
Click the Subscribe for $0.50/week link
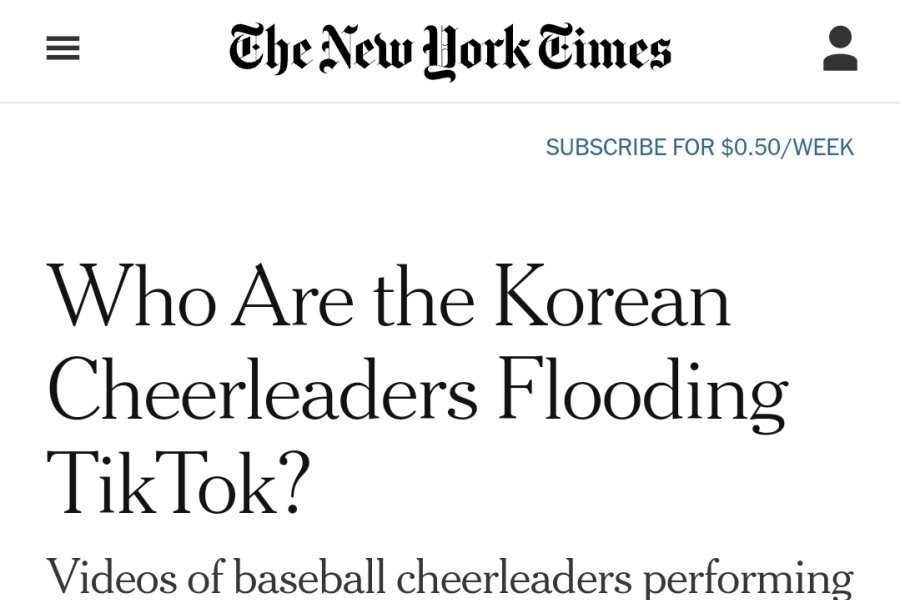(x=699, y=147)
